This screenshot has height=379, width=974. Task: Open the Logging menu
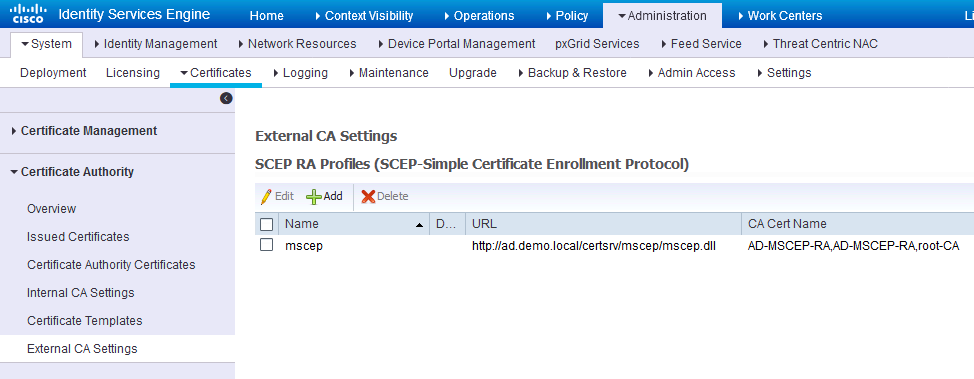pyautogui.click(x=300, y=73)
